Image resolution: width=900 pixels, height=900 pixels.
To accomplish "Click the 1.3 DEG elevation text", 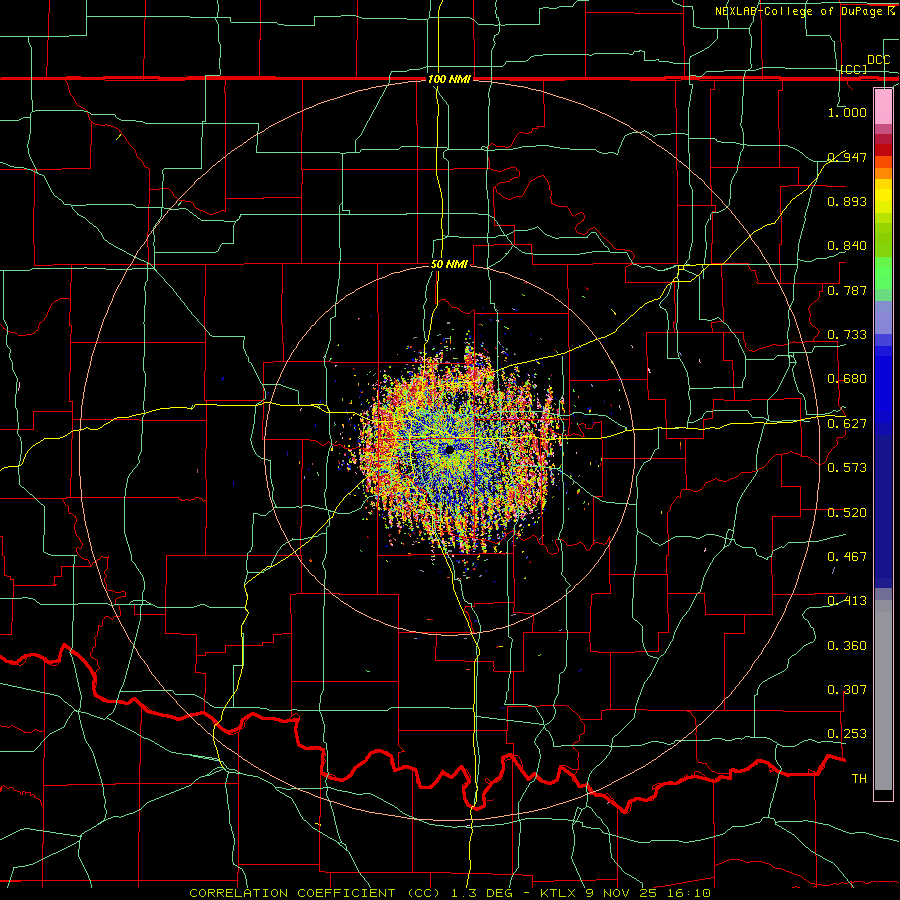I will (482, 893).
